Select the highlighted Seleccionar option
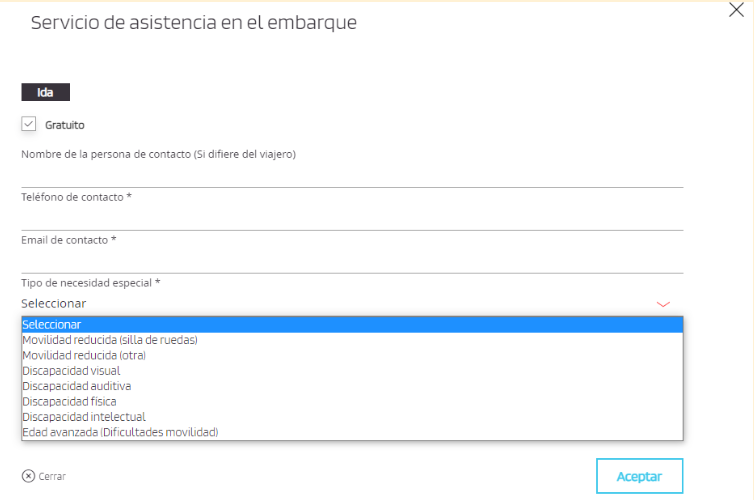 coord(52,325)
